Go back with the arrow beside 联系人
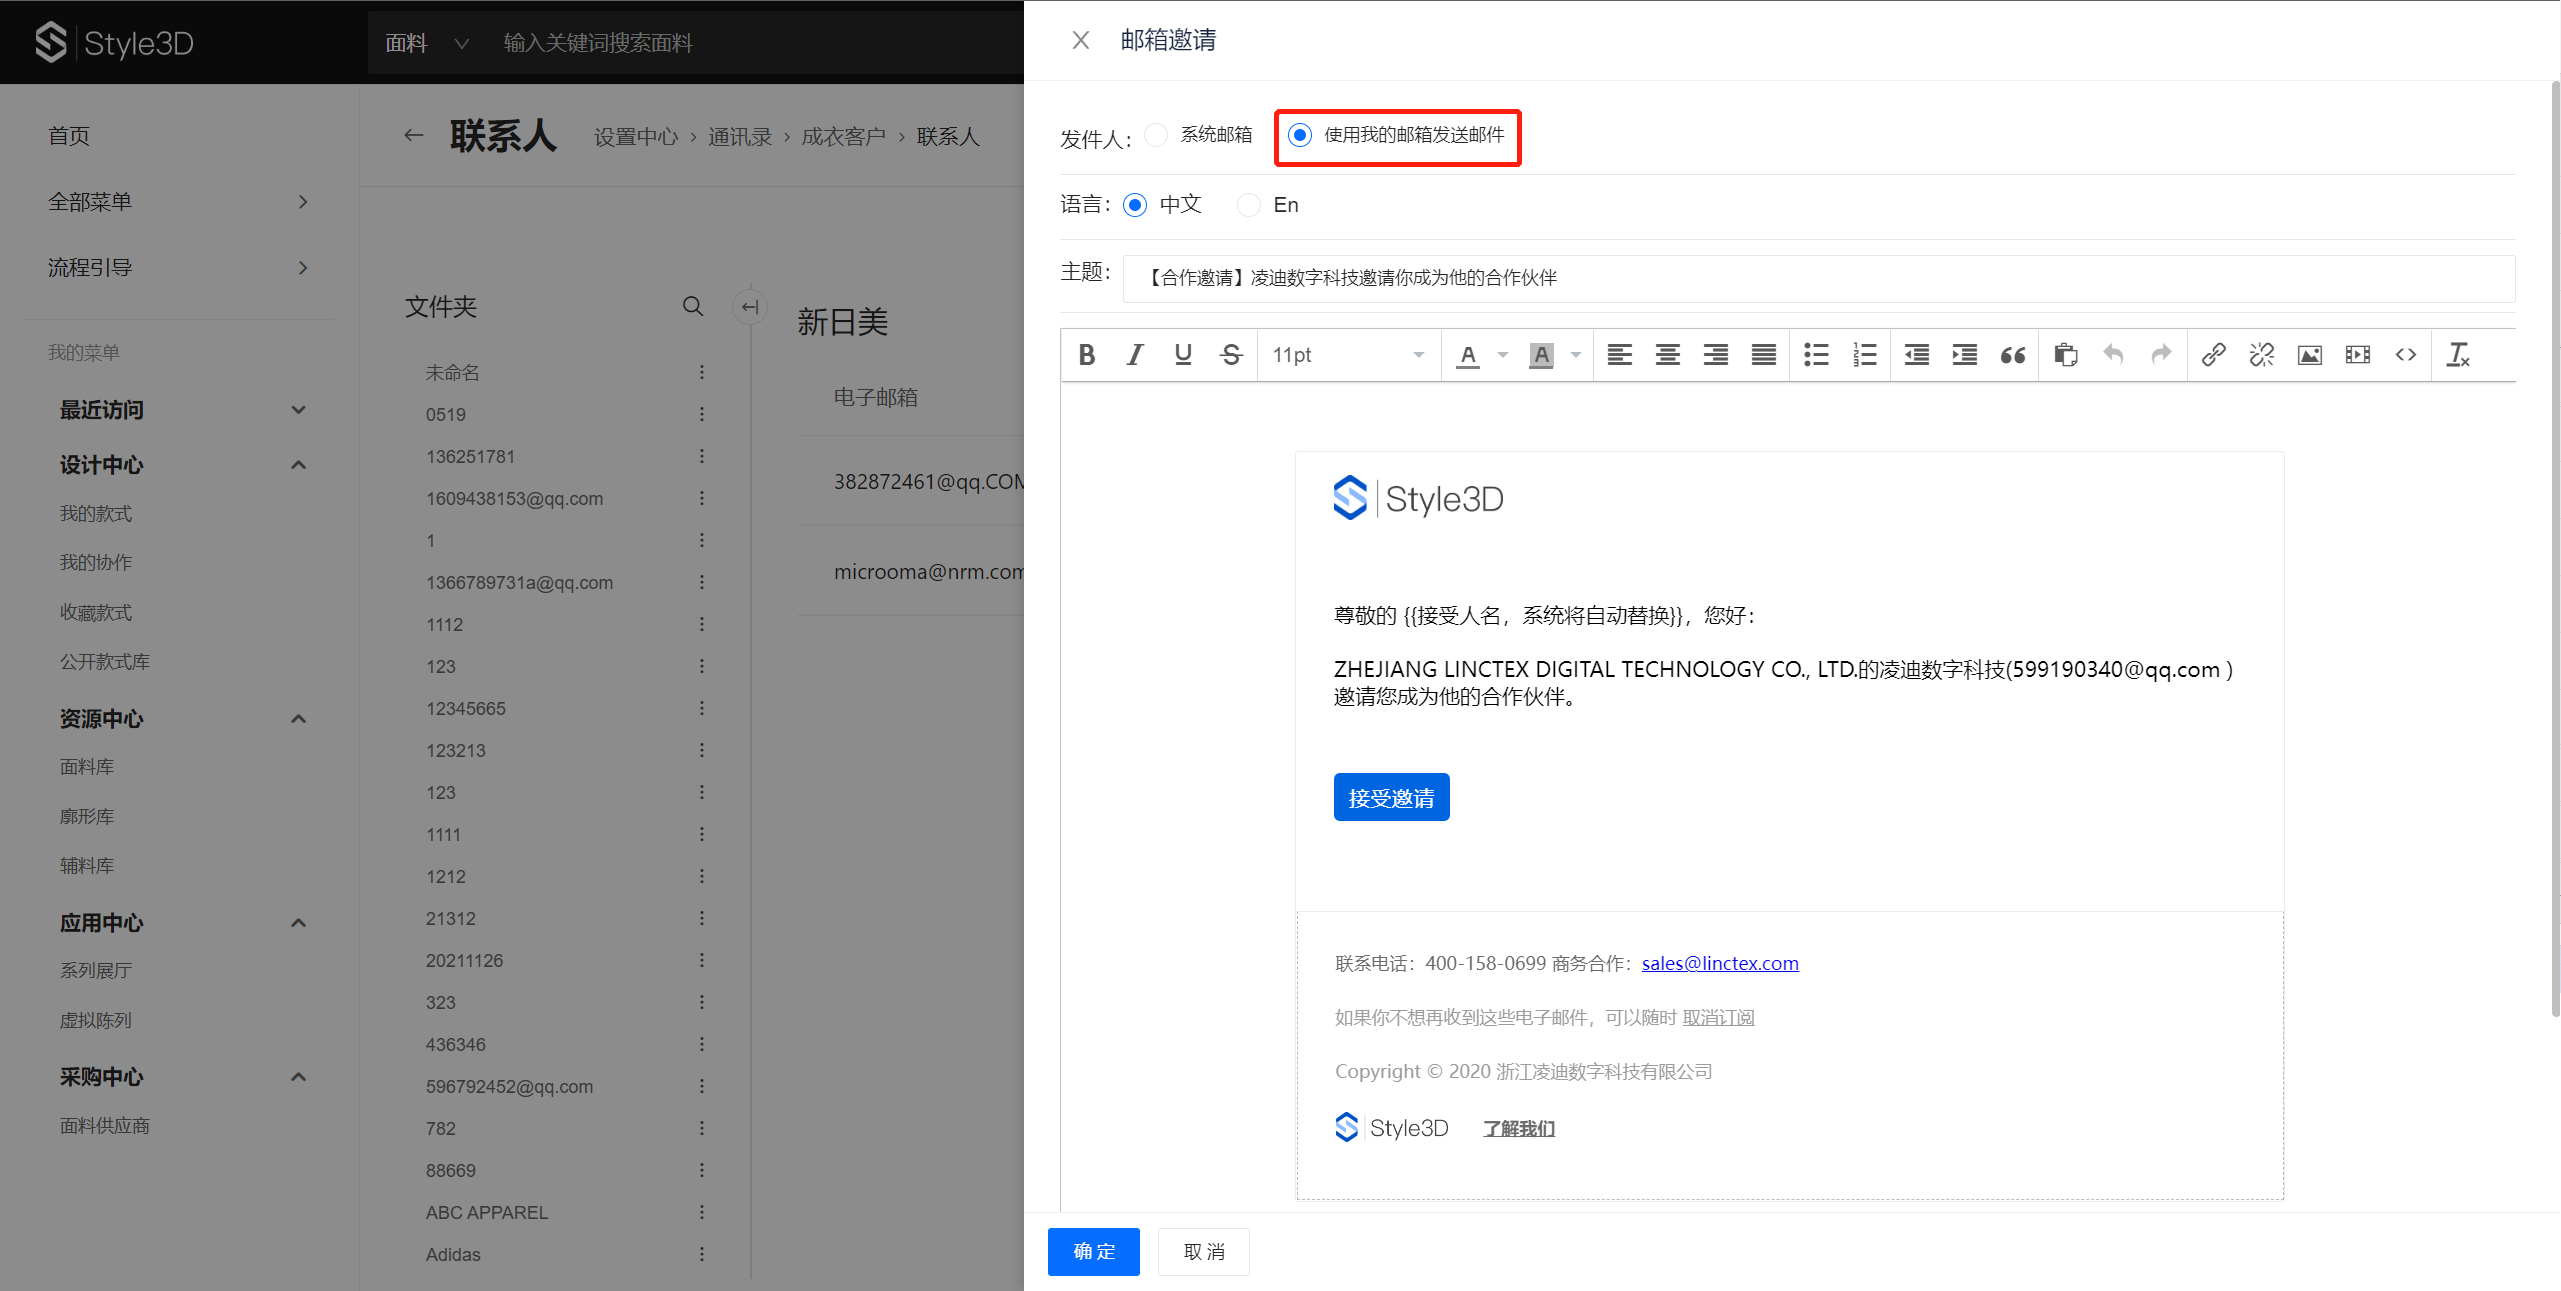 click(413, 135)
